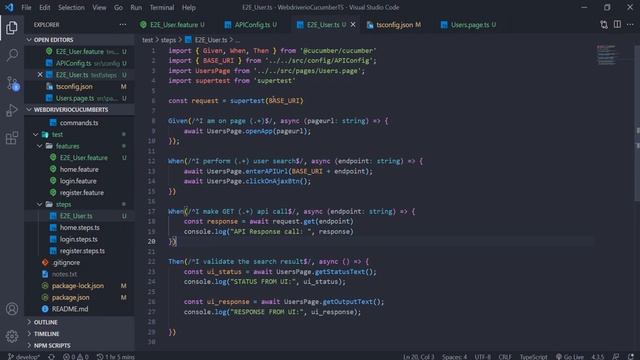Open login.feature in the file tree
Image resolution: width=640 pixels, height=360 pixels.
78,181
